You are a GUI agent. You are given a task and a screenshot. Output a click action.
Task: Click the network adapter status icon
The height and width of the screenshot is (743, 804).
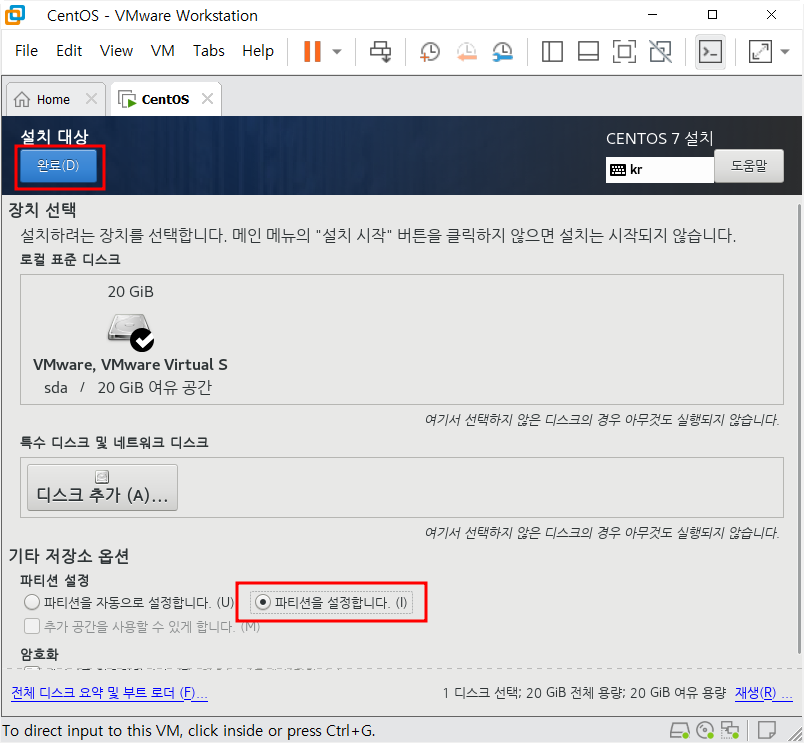tap(730, 730)
